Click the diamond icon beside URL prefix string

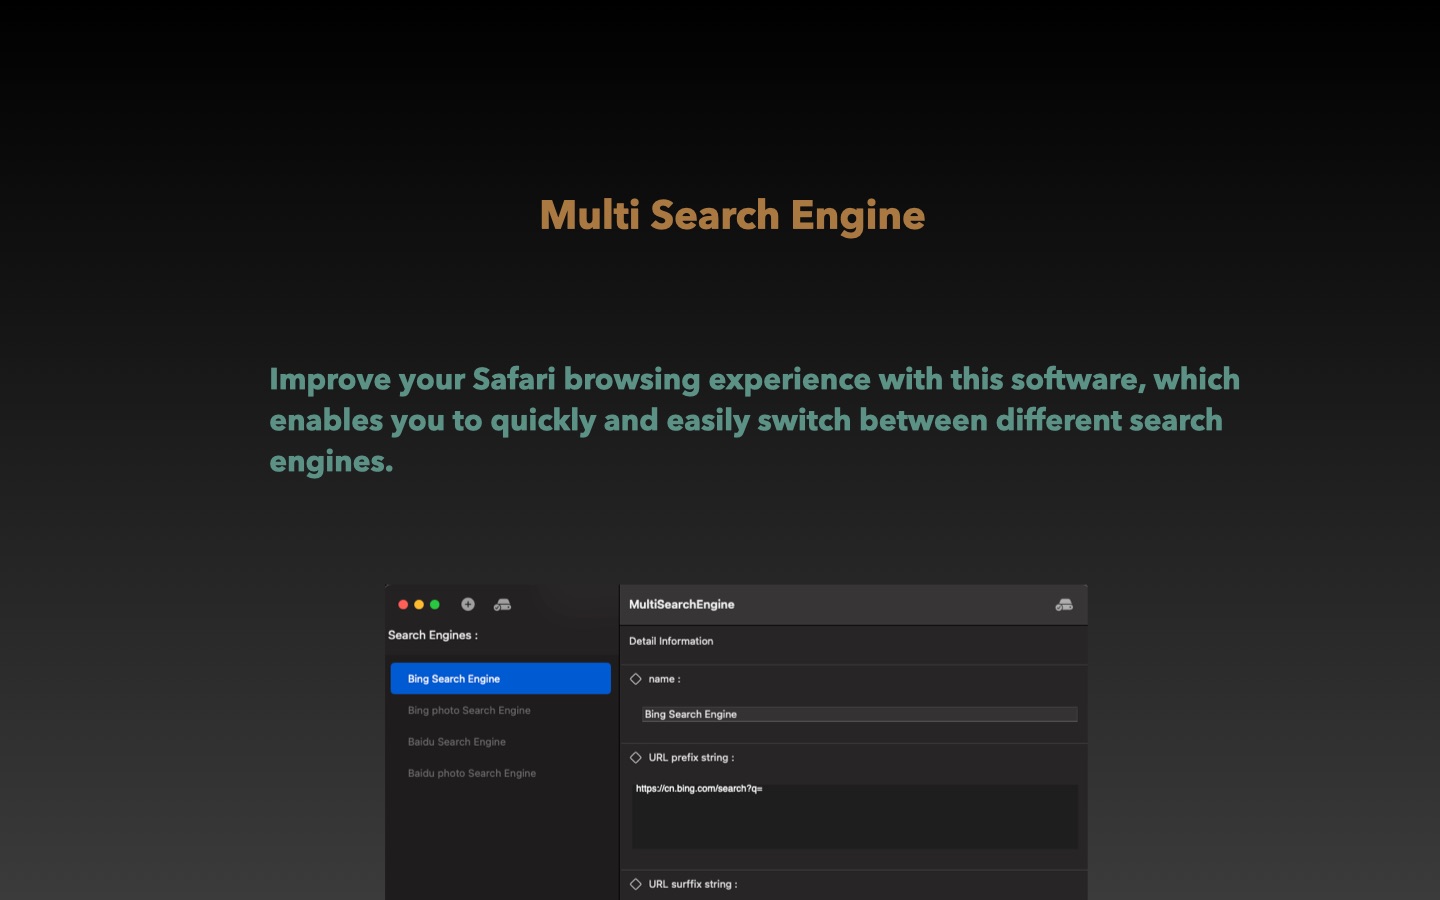click(x=636, y=757)
